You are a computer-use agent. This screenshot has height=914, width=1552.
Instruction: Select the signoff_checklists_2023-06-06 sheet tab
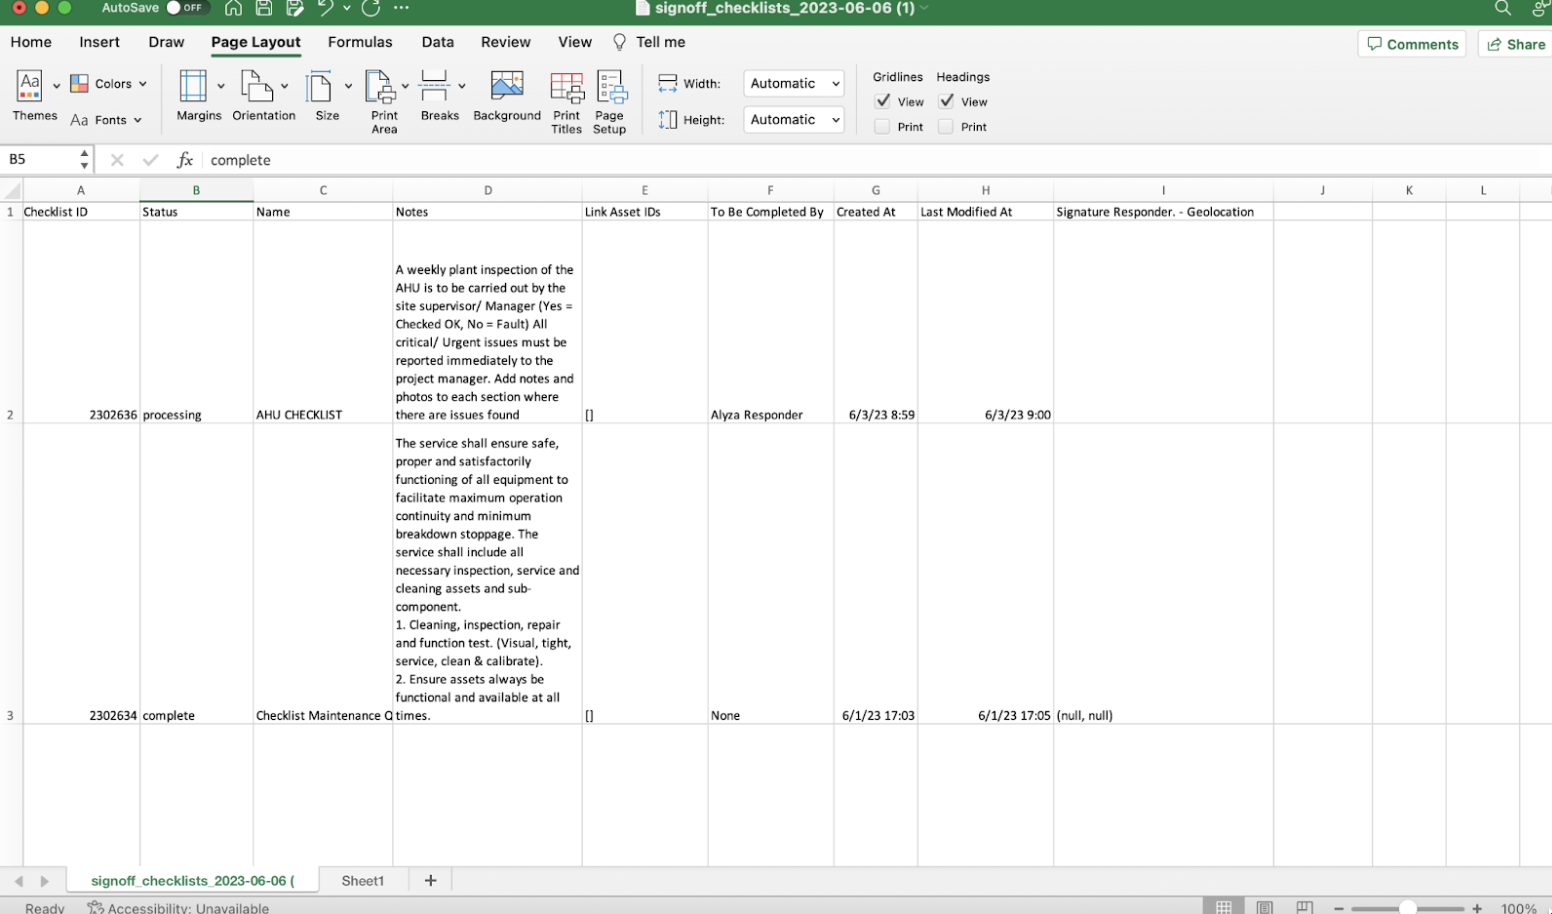point(193,881)
